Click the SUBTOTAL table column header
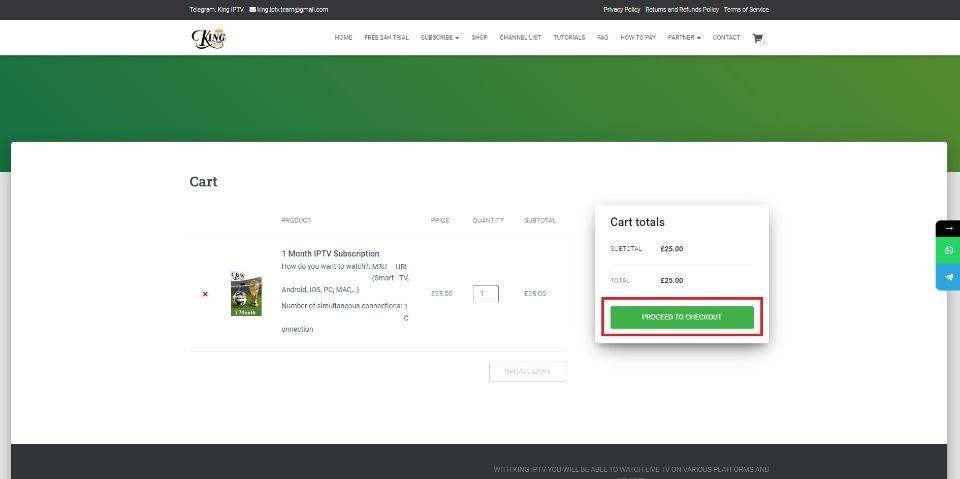 540,221
